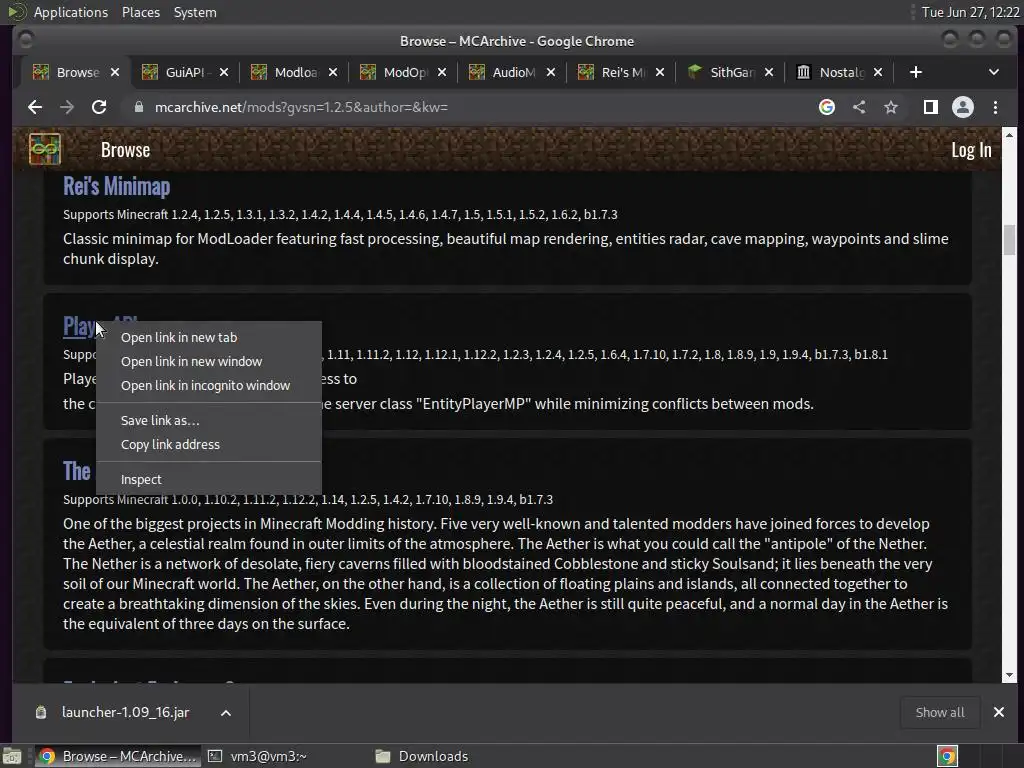Choose Open link in incognito window
Image resolution: width=1024 pixels, height=768 pixels.
209,385
